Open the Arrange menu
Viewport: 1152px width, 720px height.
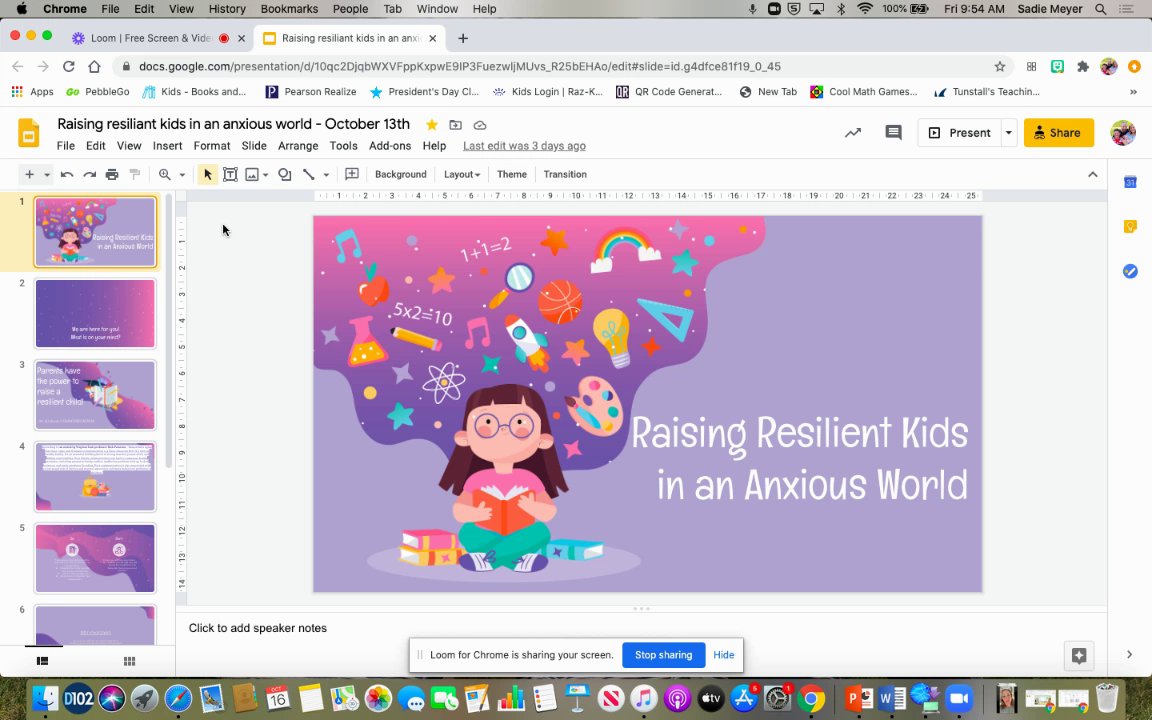pos(298,146)
